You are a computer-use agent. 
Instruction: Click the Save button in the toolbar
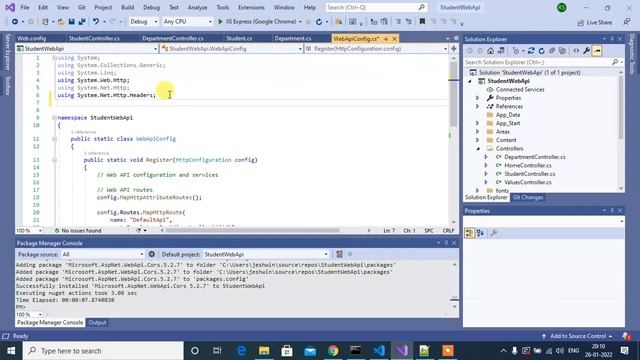pyautogui.click(x=71, y=22)
